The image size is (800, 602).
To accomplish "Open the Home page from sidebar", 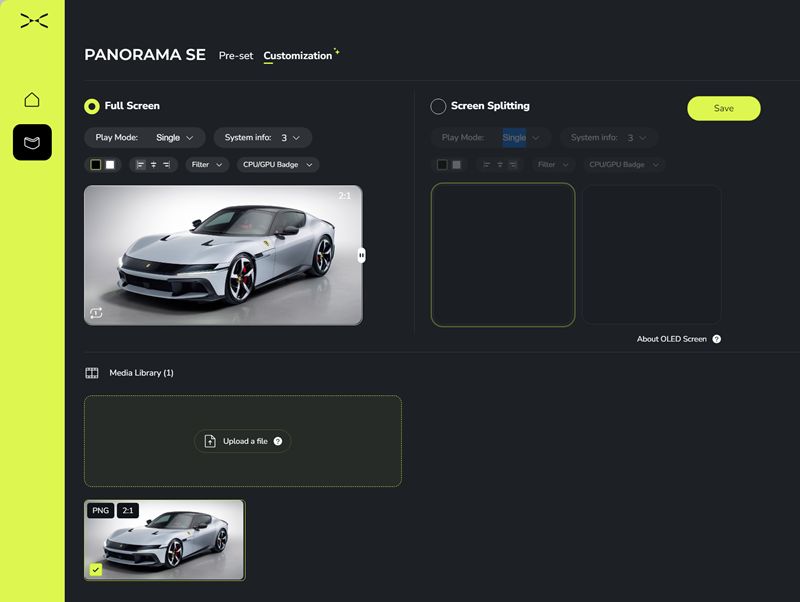I will (x=32, y=100).
